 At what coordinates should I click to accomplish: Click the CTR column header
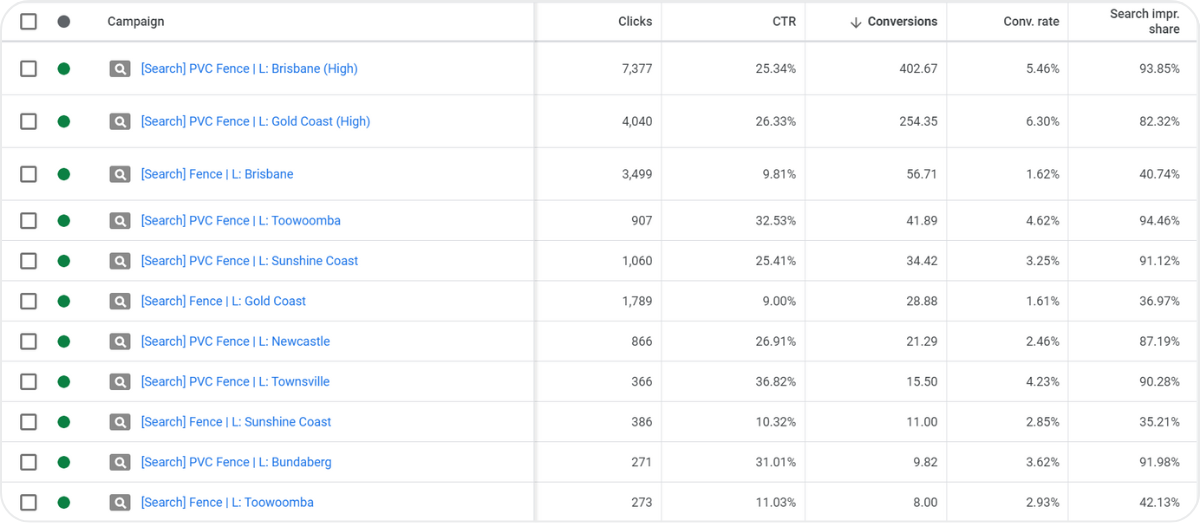pyautogui.click(x=784, y=21)
